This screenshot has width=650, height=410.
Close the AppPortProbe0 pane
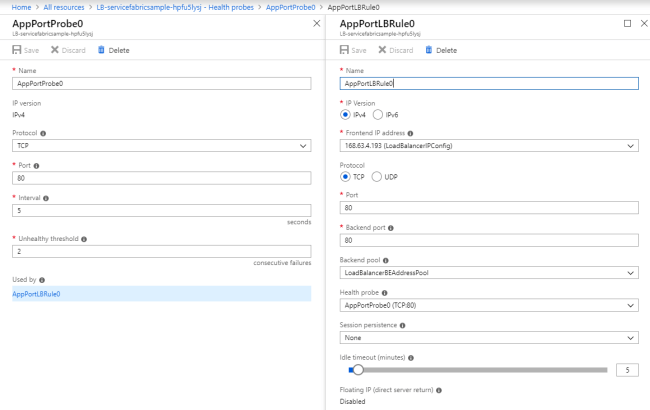point(317,24)
